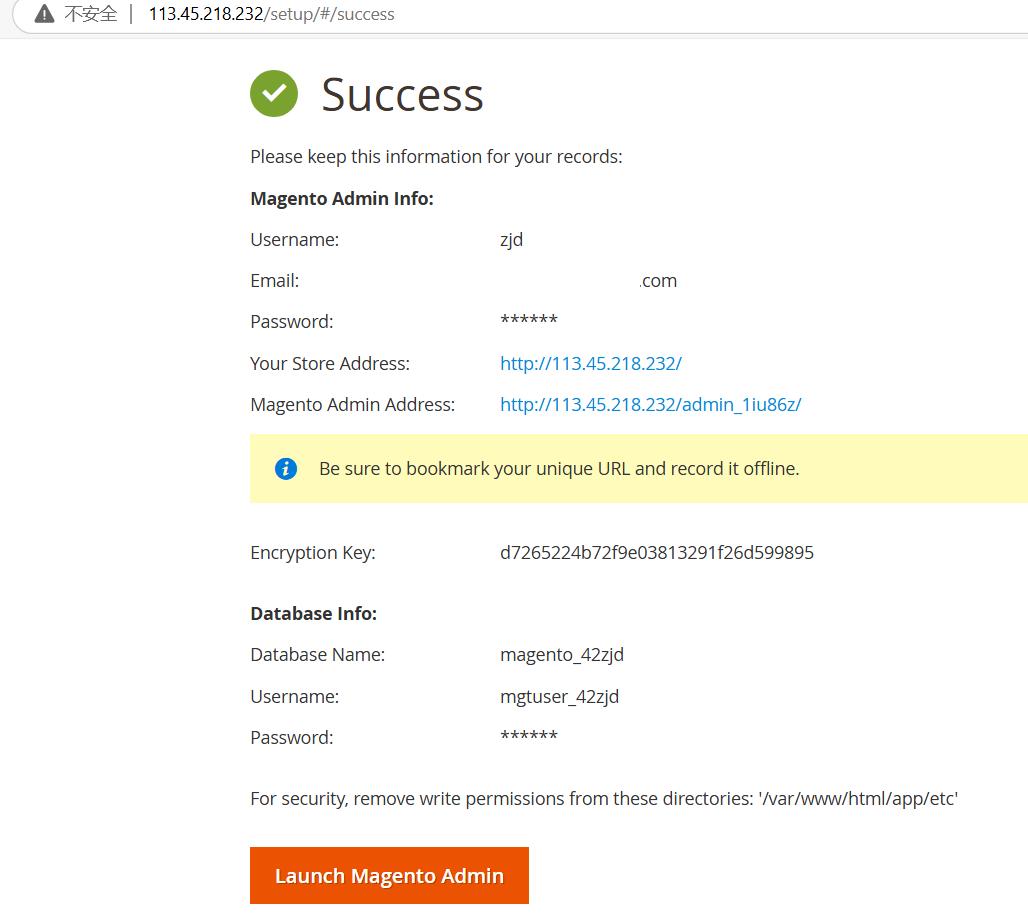Click the Success heading text

pyautogui.click(x=403, y=95)
